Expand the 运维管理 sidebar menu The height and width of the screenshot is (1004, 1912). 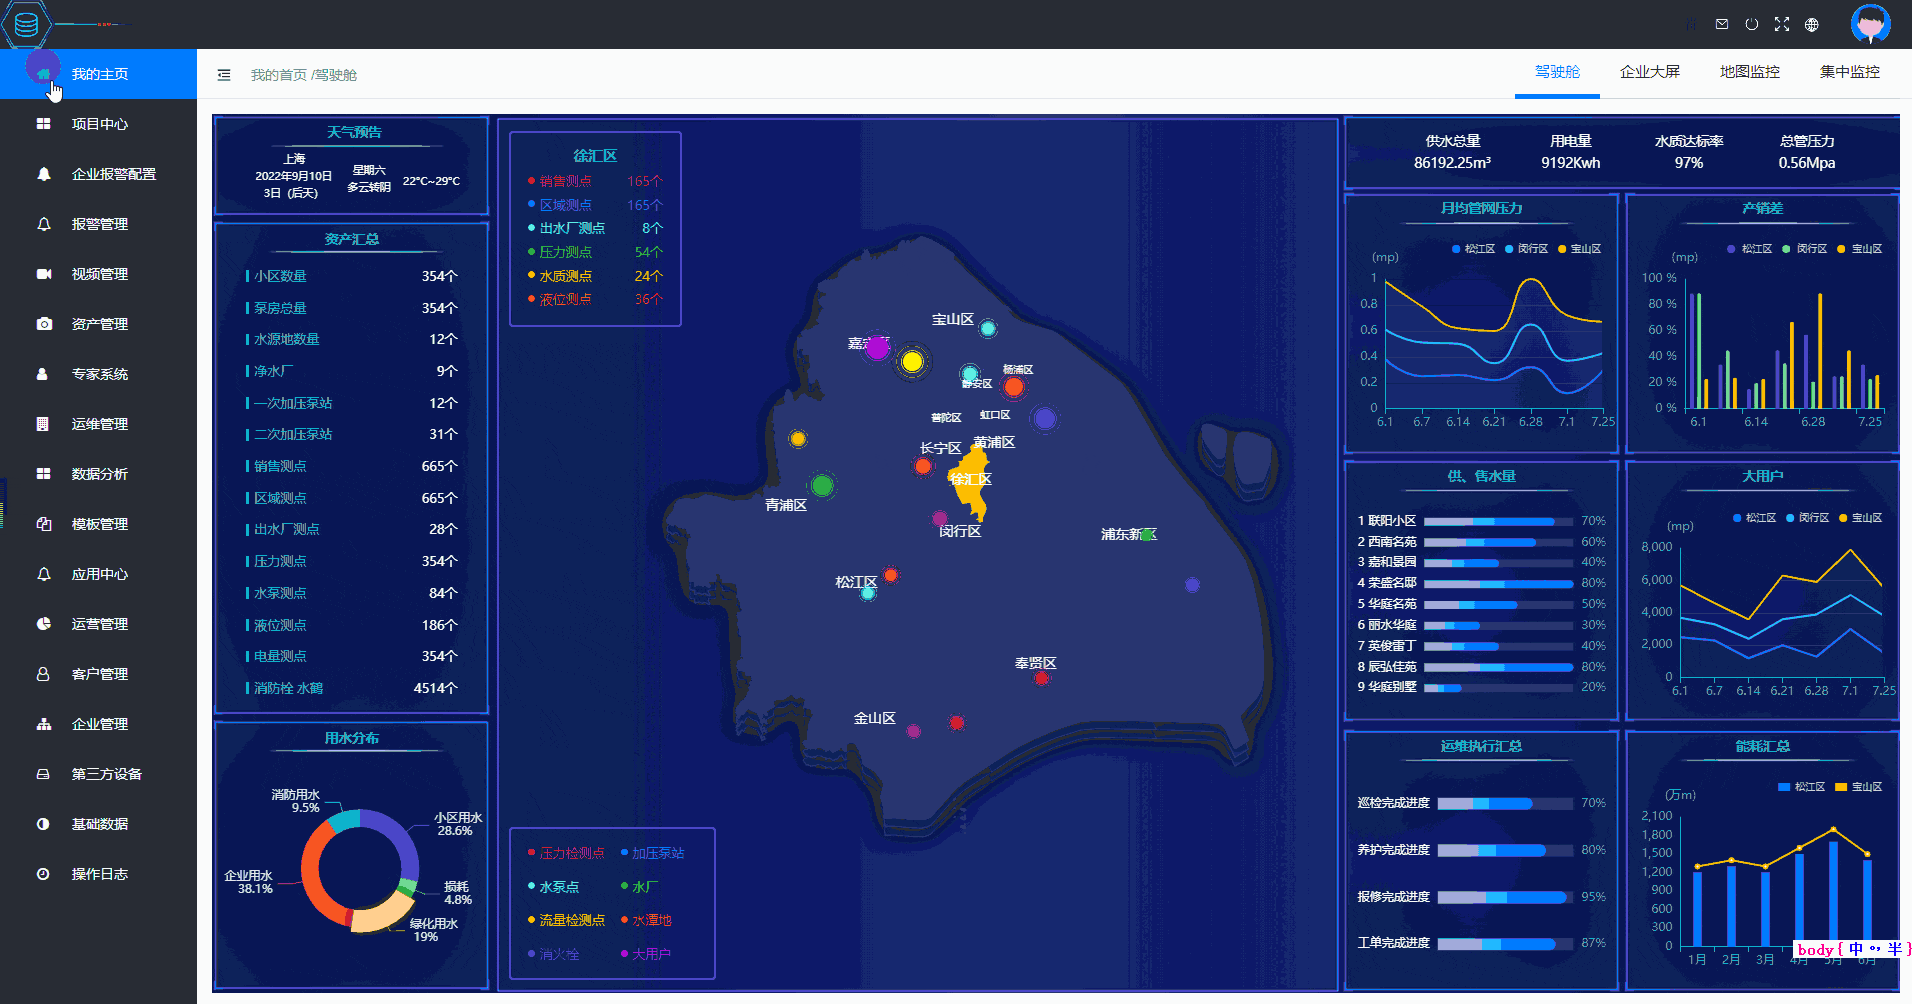[x=99, y=424]
